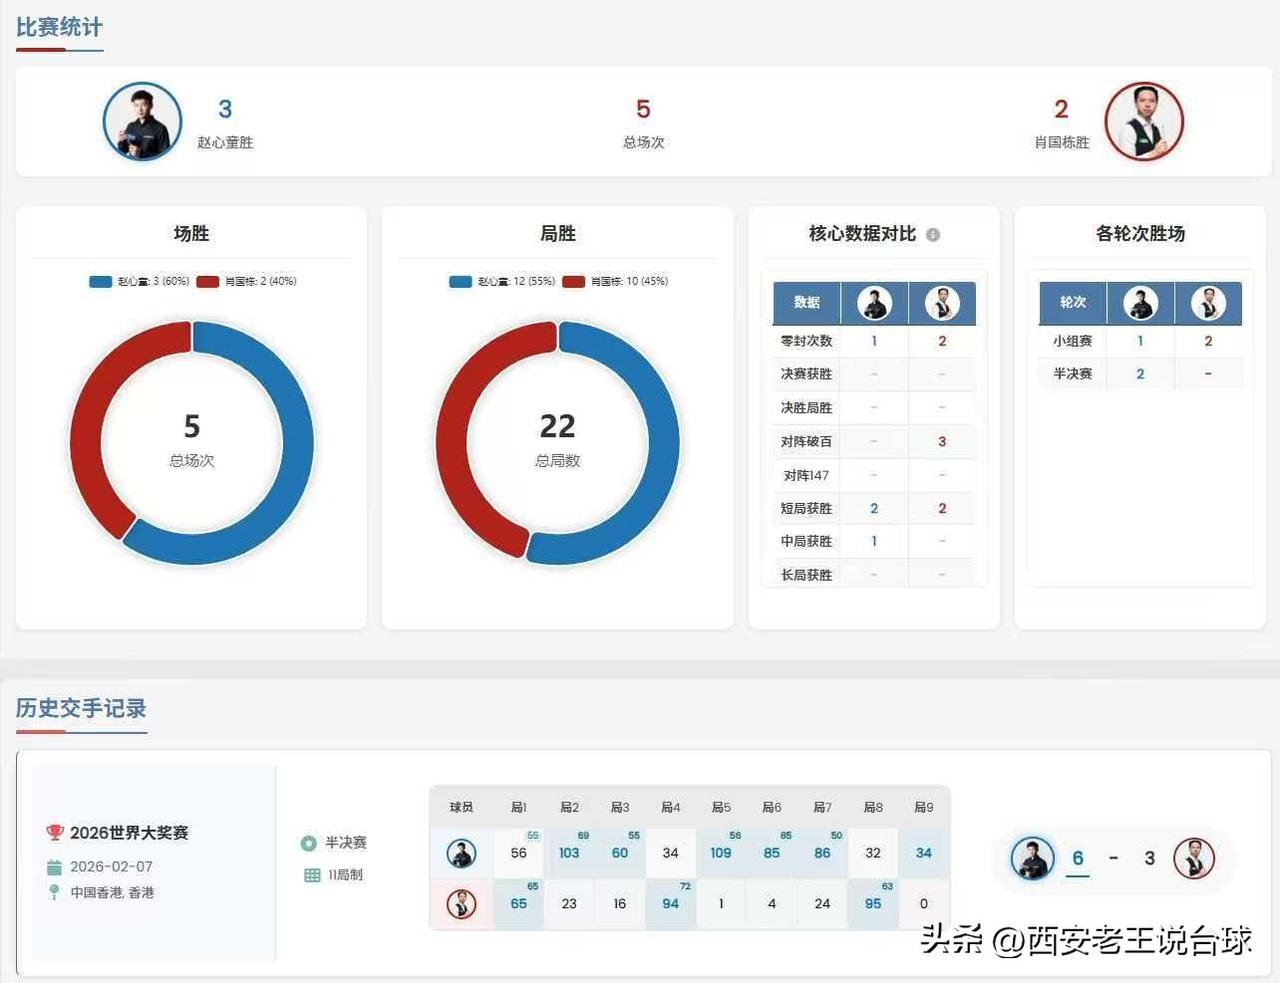The image size is (1280, 983).
Task: Click the location pin beside 中国香港, 香港
Action: click(54, 892)
